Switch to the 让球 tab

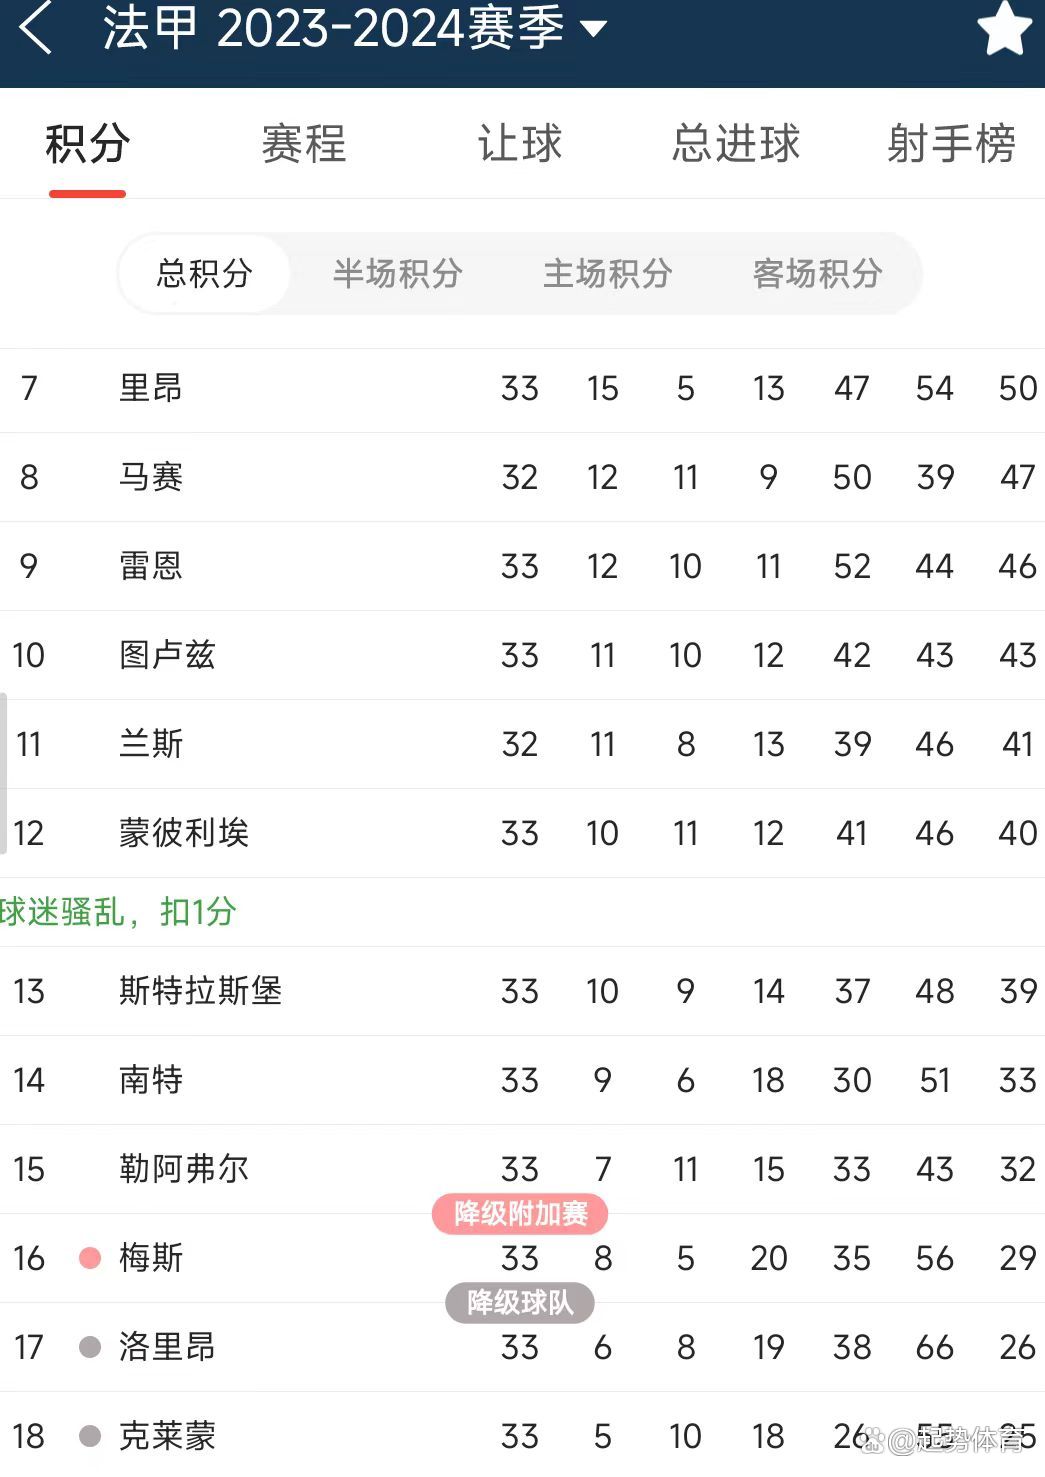click(x=520, y=144)
